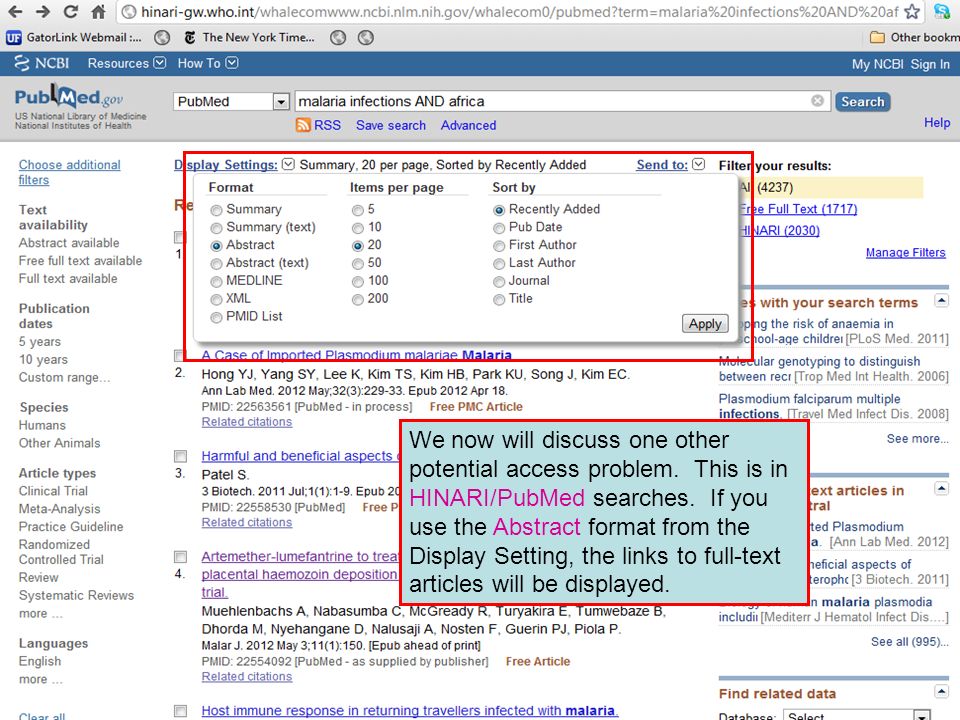The height and width of the screenshot is (720, 960).
Task: Collapse free full-text articles panel
Action: [941, 488]
